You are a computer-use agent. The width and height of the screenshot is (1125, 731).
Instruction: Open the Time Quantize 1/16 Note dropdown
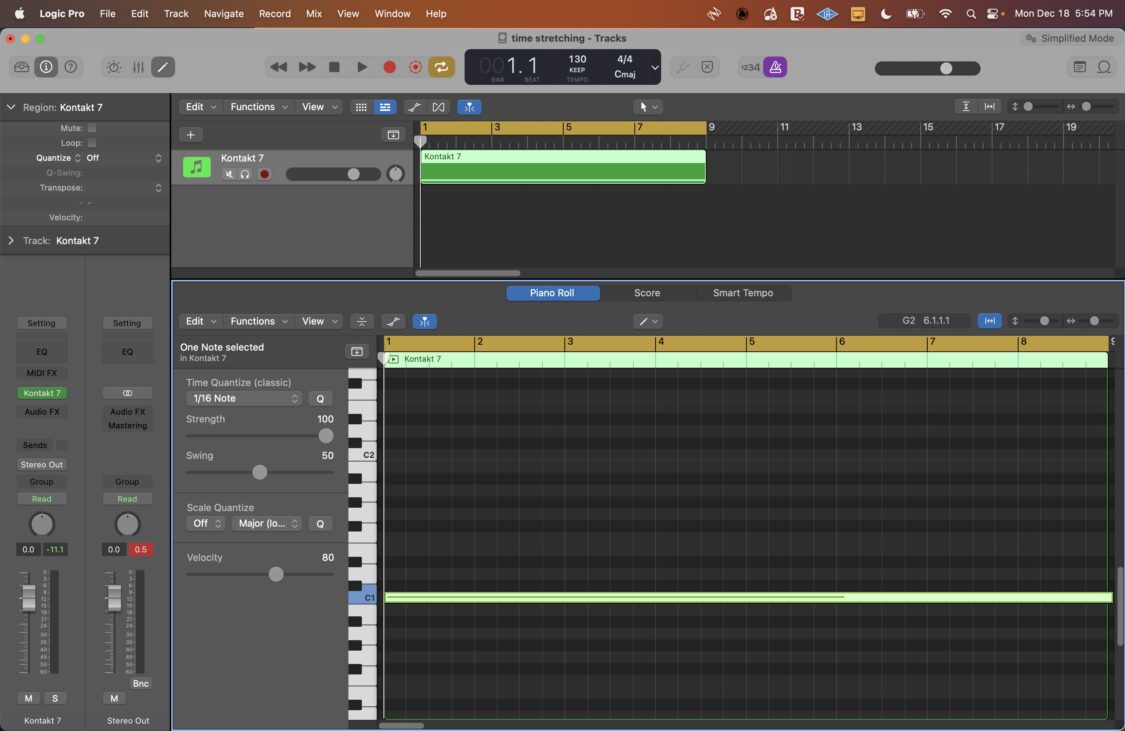pos(243,398)
